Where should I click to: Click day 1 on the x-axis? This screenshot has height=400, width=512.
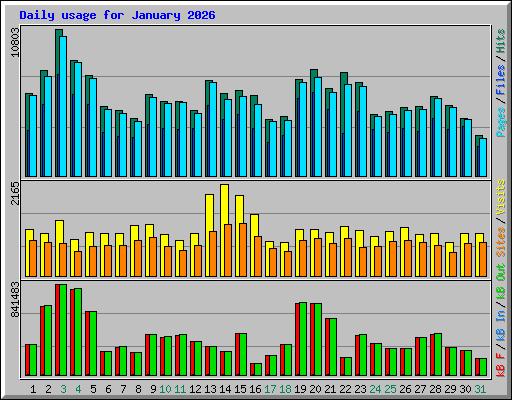pos(33,389)
